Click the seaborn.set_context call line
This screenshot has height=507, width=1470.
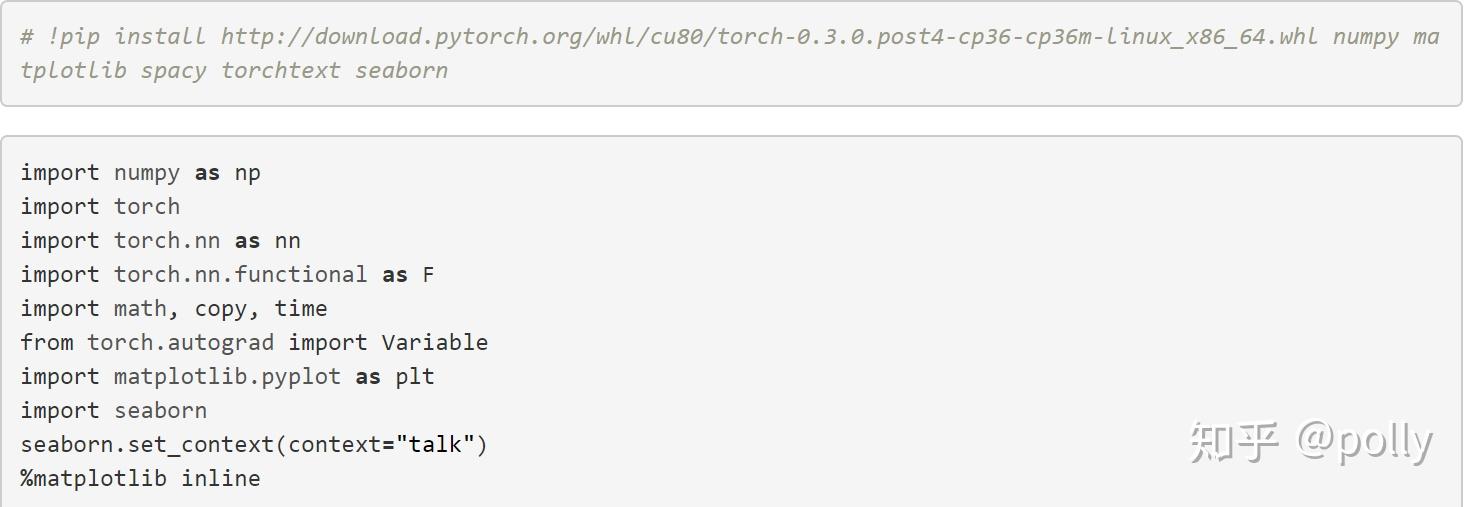pyautogui.click(x=254, y=445)
